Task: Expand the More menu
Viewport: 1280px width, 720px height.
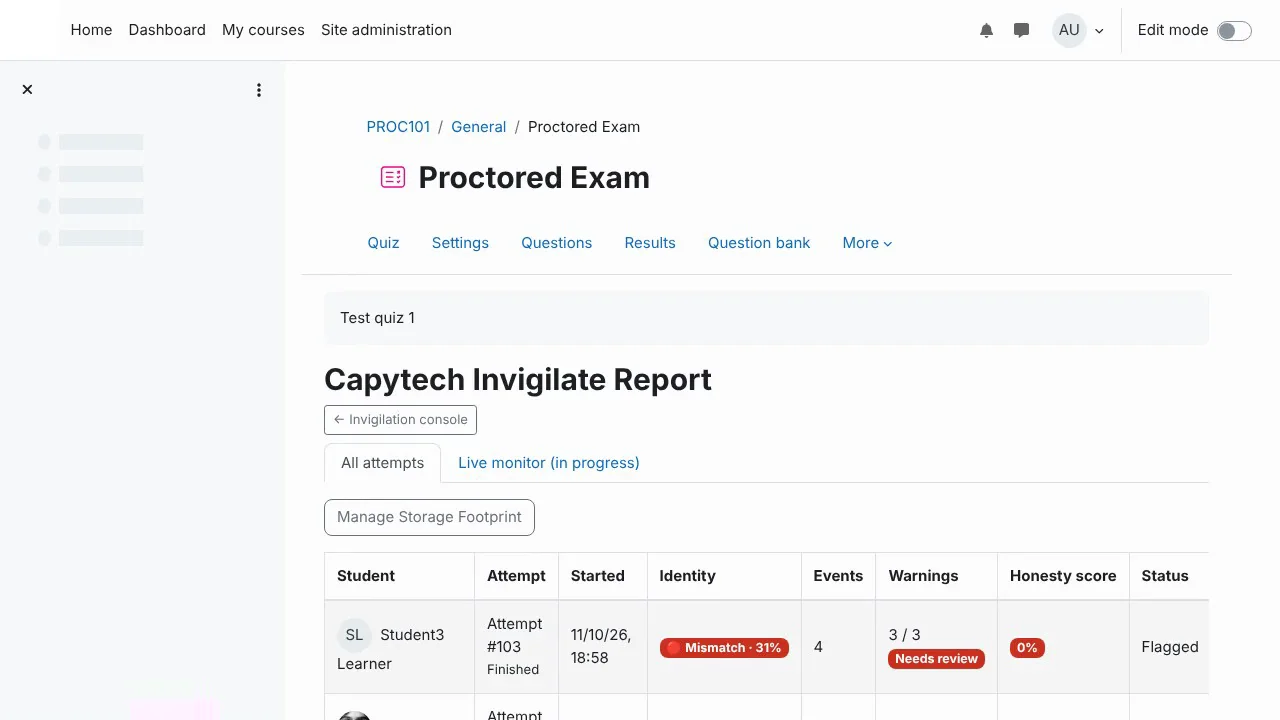Action: pos(867,243)
